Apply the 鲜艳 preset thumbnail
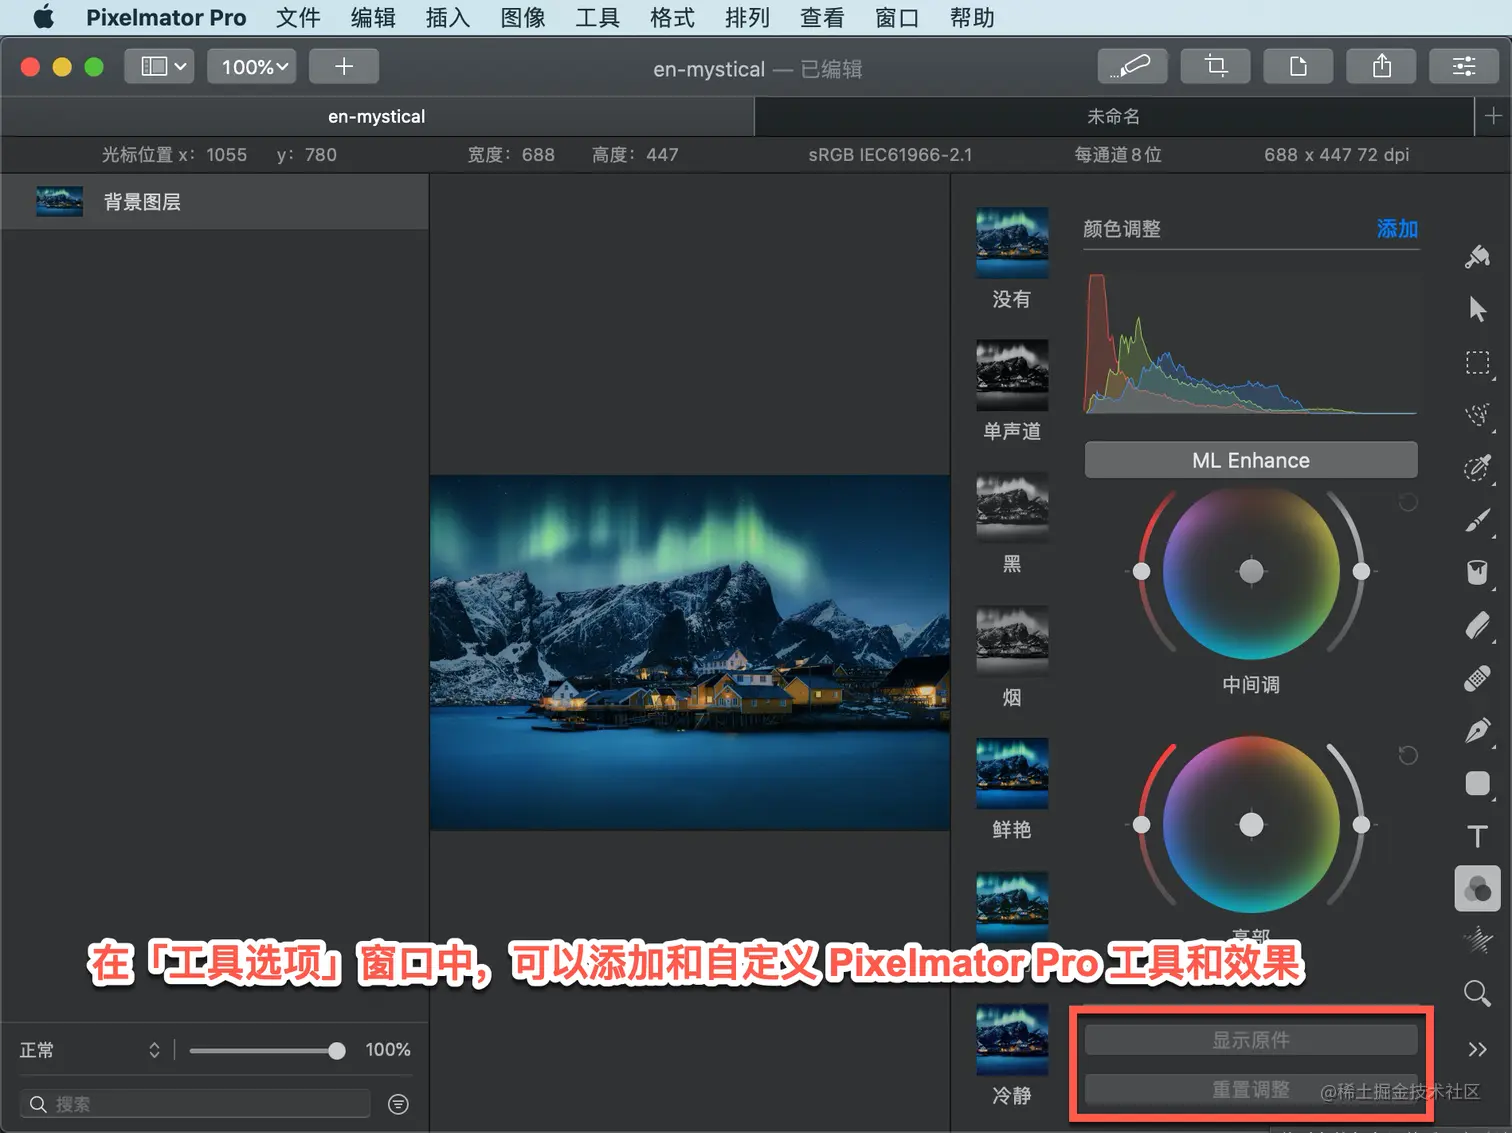Image resolution: width=1512 pixels, height=1133 pixels. coord(1012,773)
